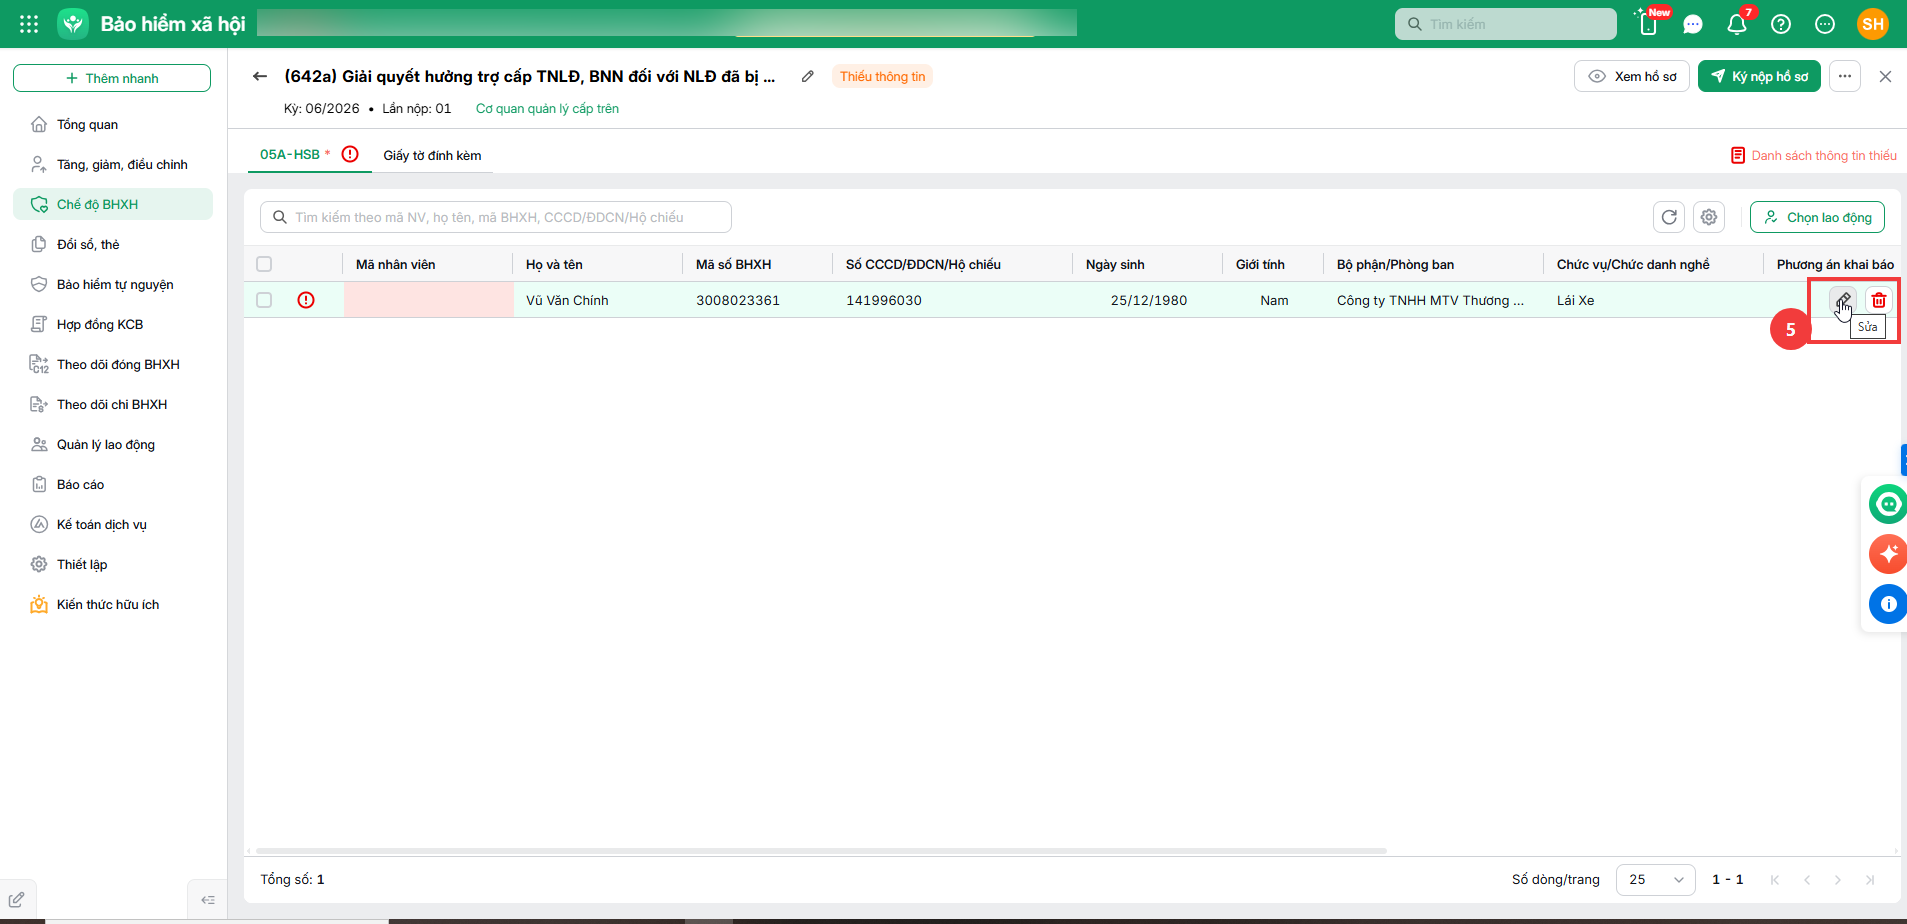1907x924 pixels.
Task: Open Kế toán dịch vụ
Action: coord(112,524)
